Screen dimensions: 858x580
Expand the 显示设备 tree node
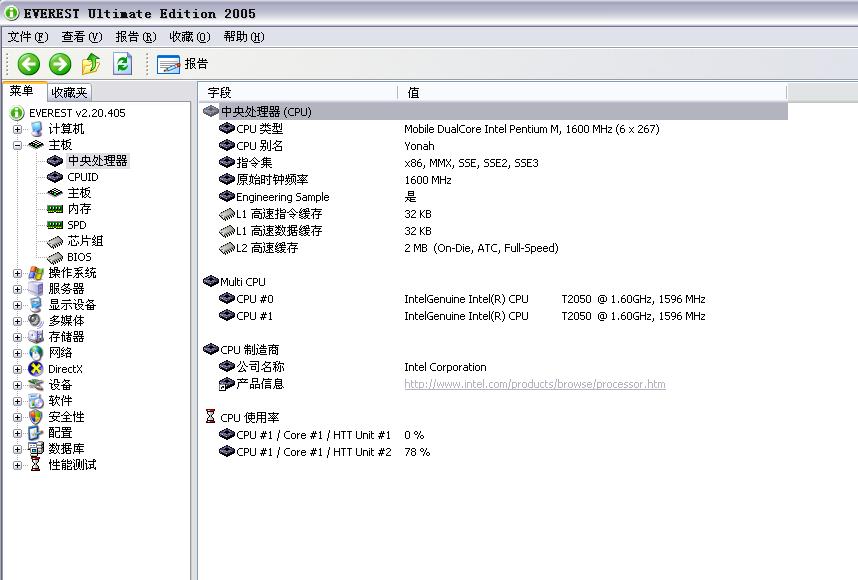[18, 305]
